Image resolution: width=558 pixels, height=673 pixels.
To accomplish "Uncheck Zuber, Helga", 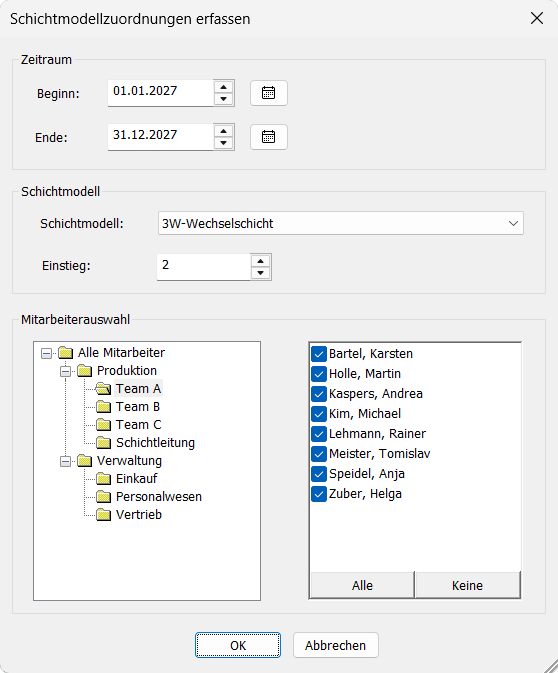I will click(319, 494).
